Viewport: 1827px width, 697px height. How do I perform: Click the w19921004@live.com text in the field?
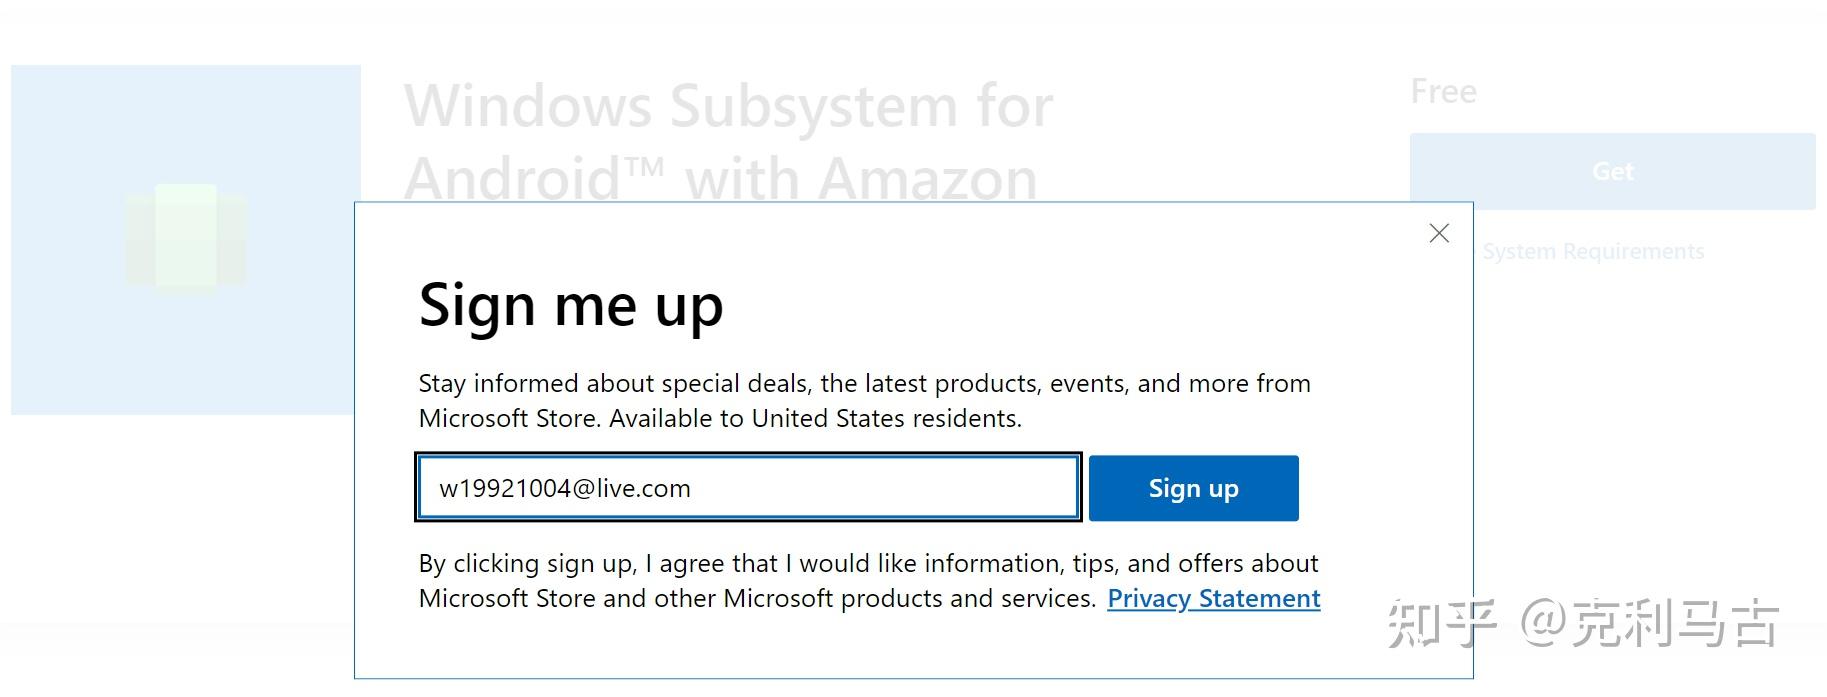click(x=565, y=489)
